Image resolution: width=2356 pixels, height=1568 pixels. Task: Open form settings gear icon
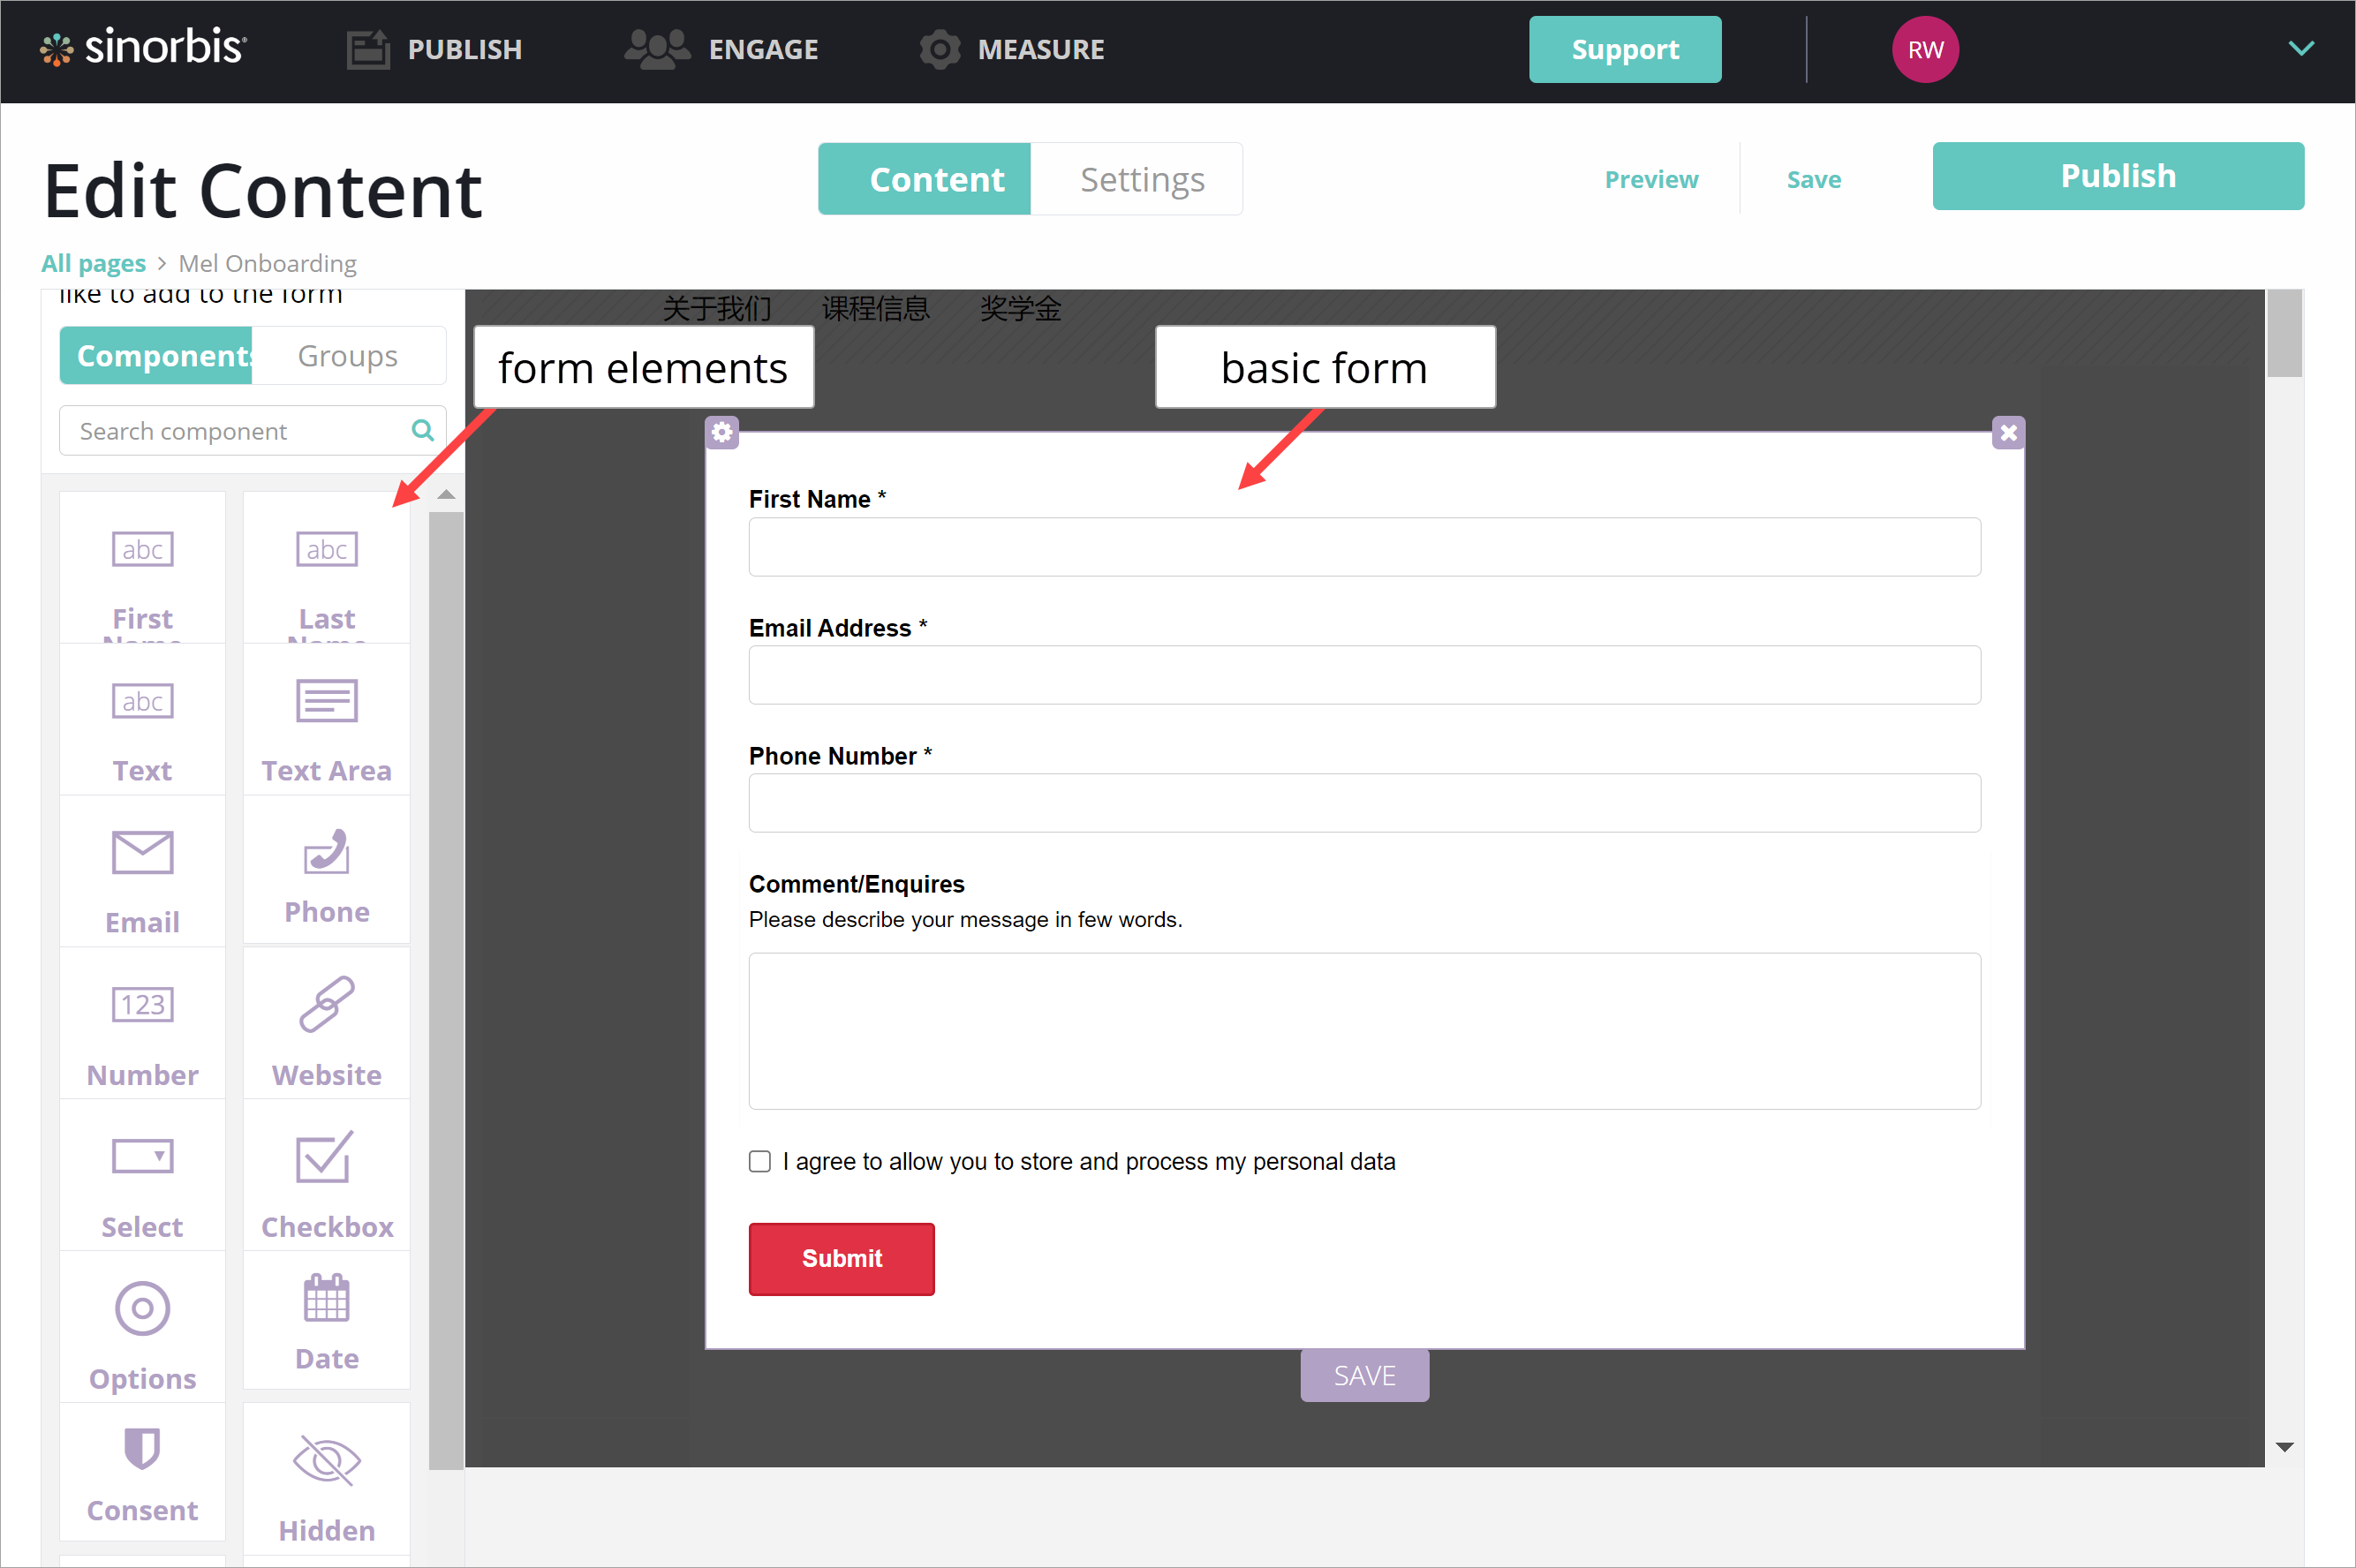[722, 433]
